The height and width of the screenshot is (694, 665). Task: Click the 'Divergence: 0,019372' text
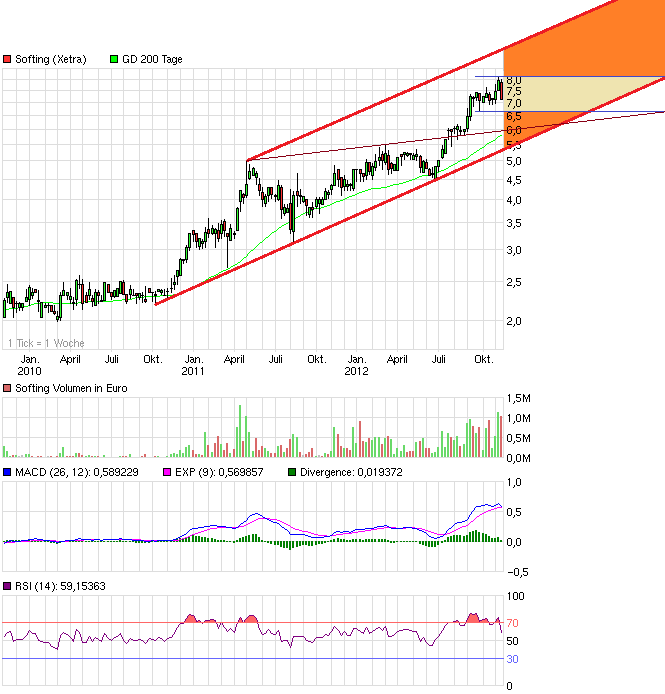click(351, 472)
